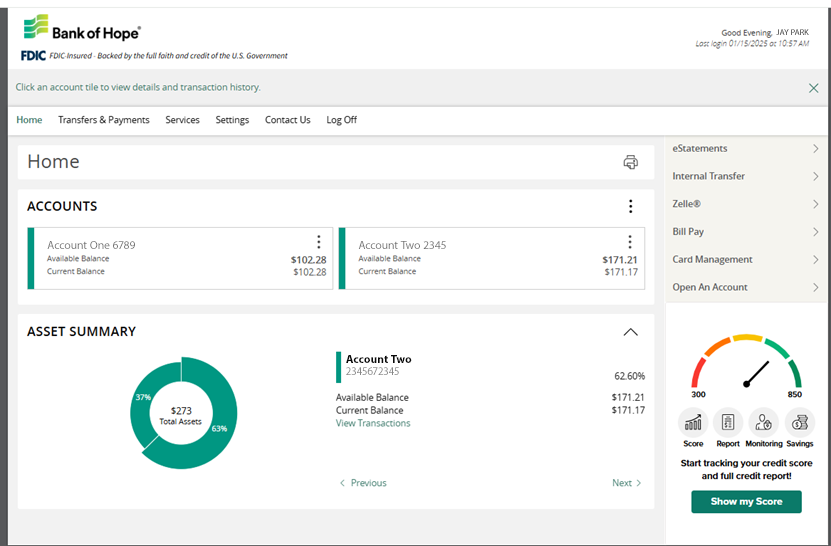Click the credit Score icon
The height and width of the screenshot is (546, 831).
tap(693, 422)
